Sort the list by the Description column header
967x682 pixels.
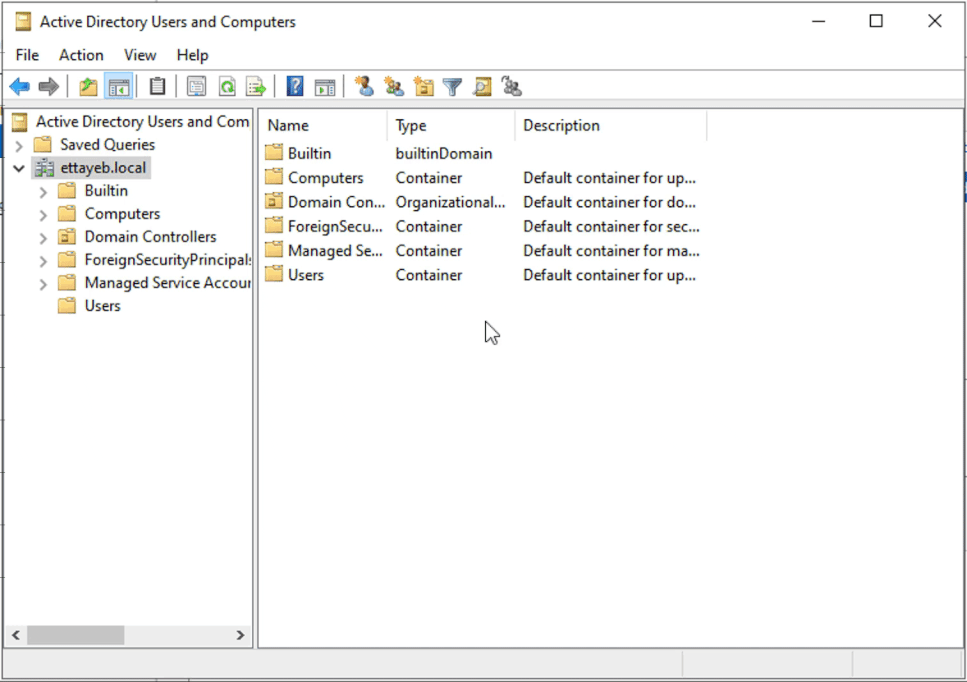click(611, 125)
